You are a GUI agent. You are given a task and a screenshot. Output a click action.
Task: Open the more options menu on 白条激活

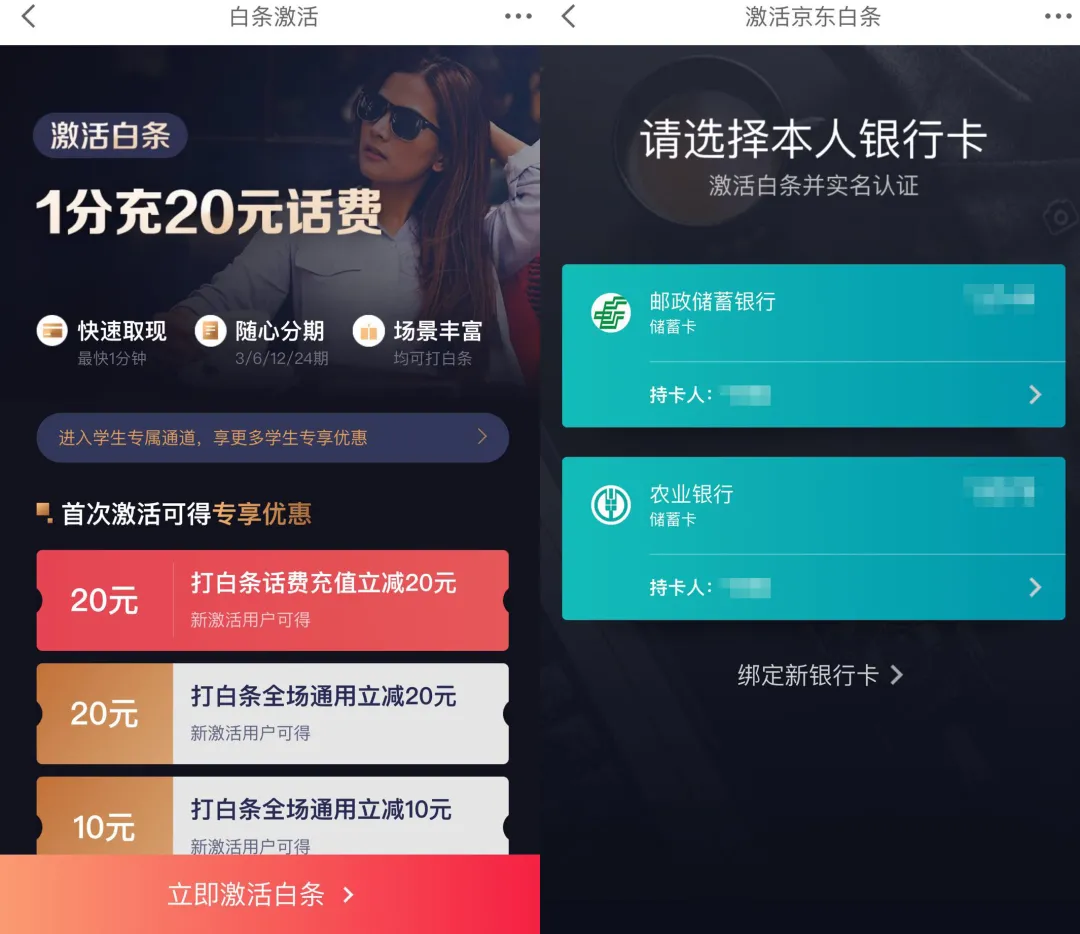click(x=518, y=16)
